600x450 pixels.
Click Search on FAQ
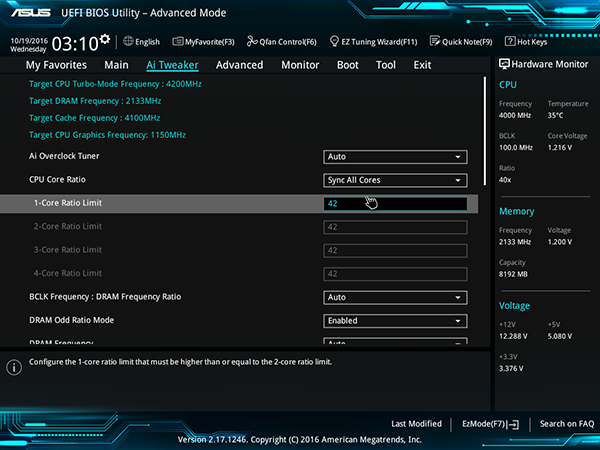click(x=567, y=424)
